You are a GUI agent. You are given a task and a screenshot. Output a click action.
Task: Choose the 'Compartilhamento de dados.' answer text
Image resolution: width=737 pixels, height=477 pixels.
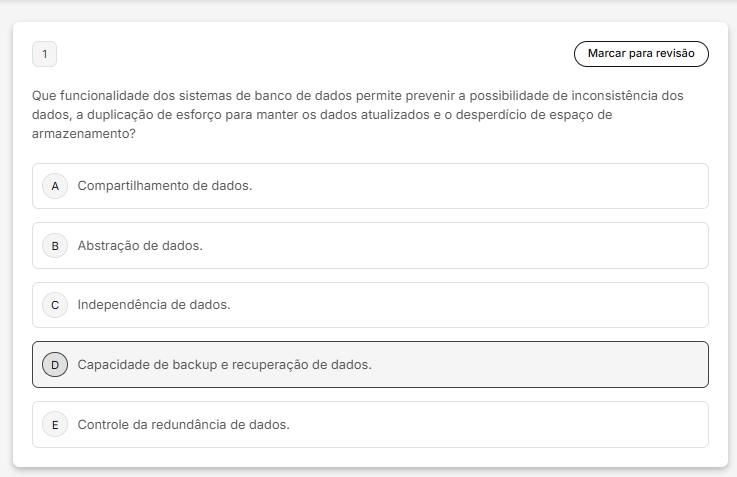(x=165, y=186)
